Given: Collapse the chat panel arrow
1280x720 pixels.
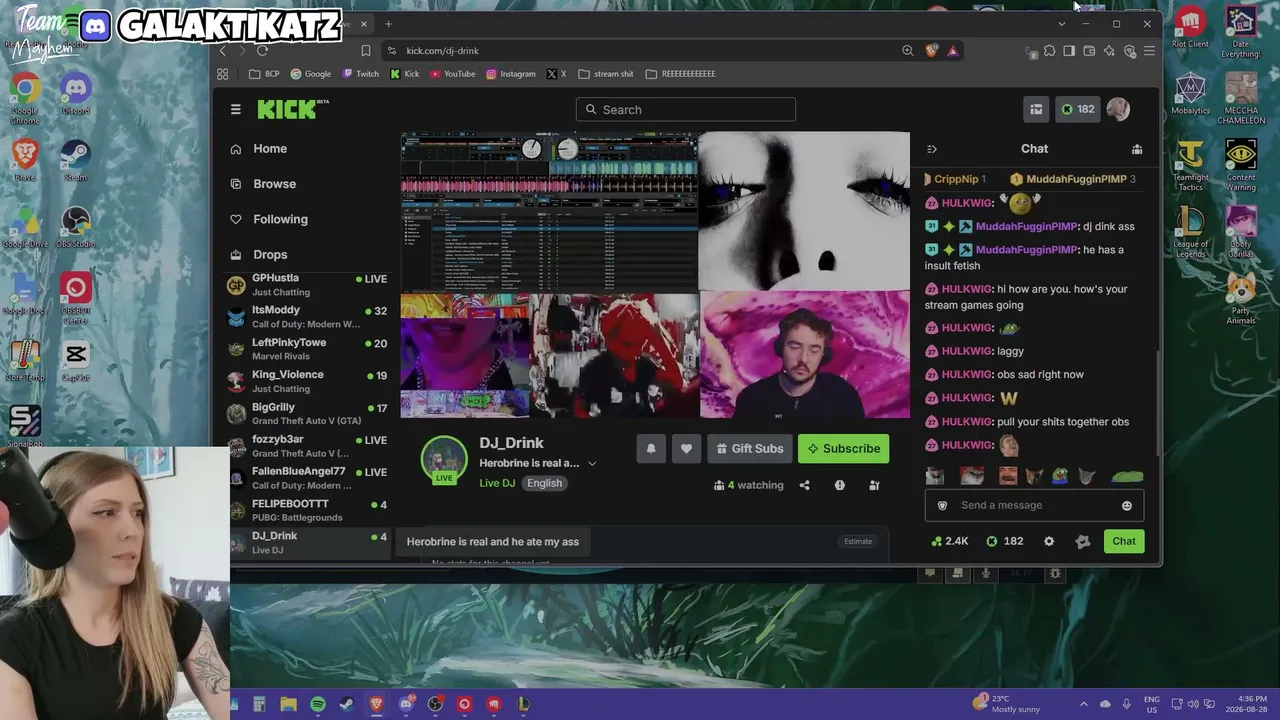Looking at the screenshot, I should tap(932, 149).
